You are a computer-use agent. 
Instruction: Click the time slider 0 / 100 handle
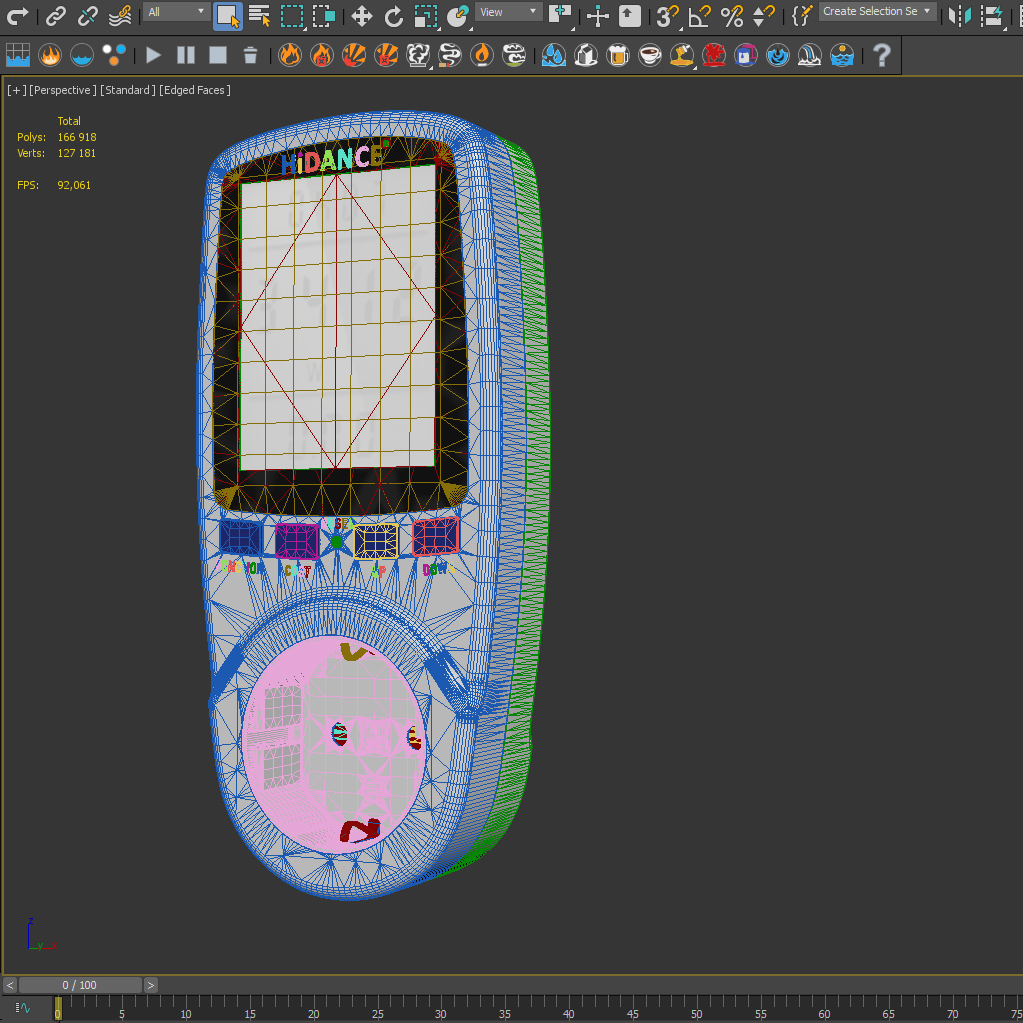click(x=80, y=985)
